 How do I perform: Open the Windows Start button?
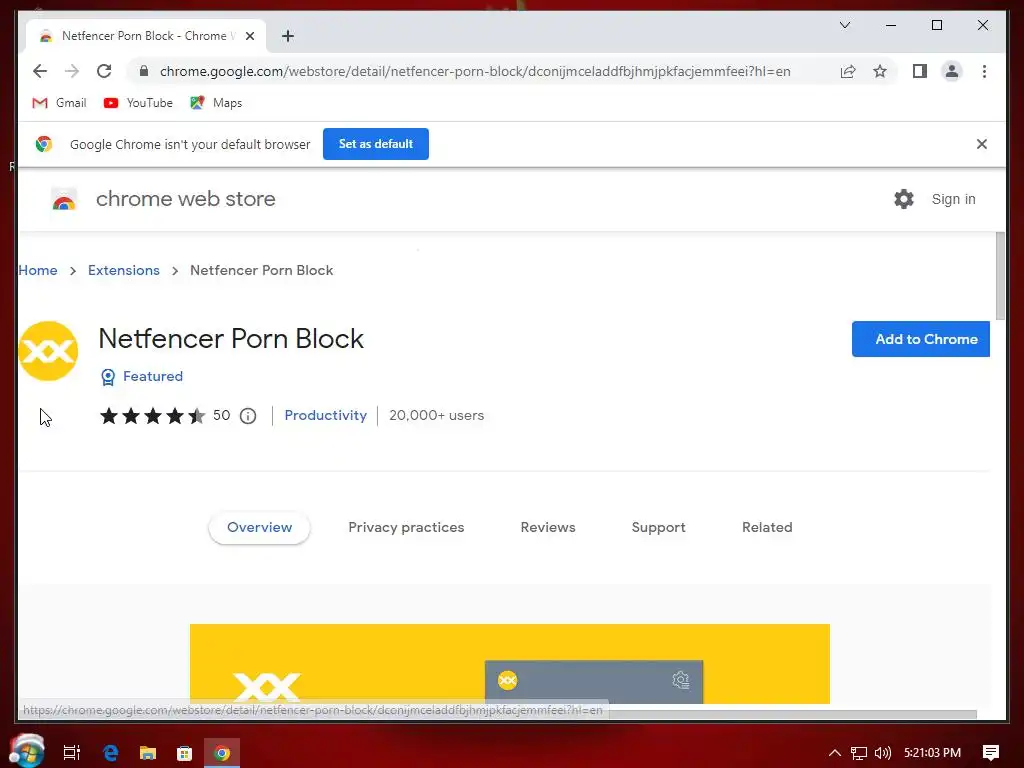point(27,751)
